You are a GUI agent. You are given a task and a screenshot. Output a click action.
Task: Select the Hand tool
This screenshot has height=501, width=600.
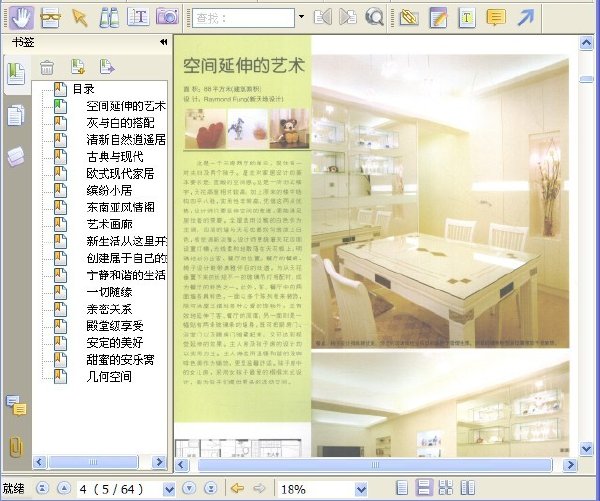tap(22, 17)
